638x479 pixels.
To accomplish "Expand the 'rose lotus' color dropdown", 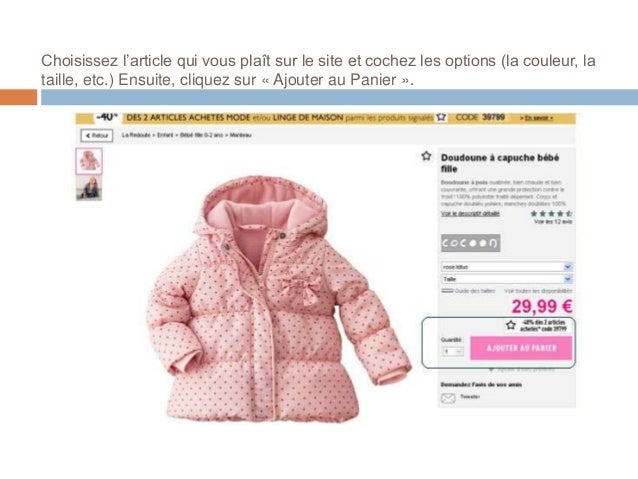I will click(x=507, y=267).
